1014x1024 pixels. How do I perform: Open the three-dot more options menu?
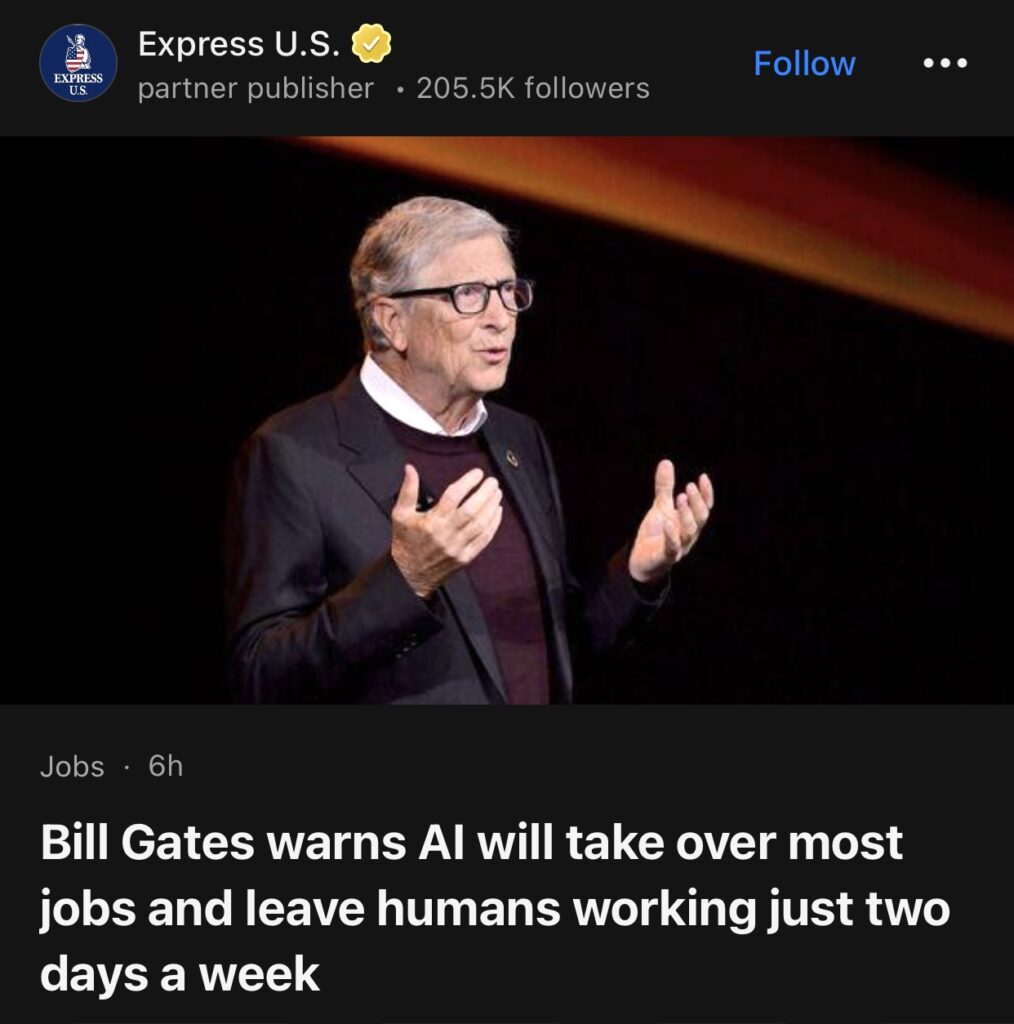pos(945,63)
